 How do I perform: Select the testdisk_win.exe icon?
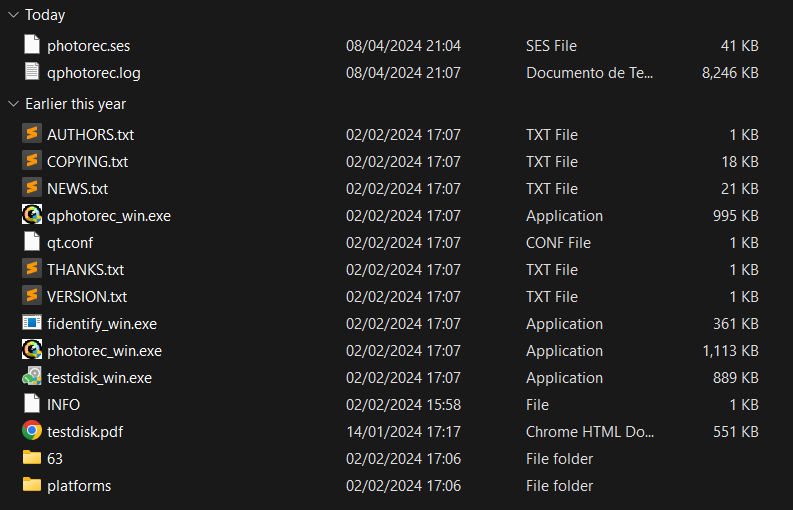tap(32, 377)
